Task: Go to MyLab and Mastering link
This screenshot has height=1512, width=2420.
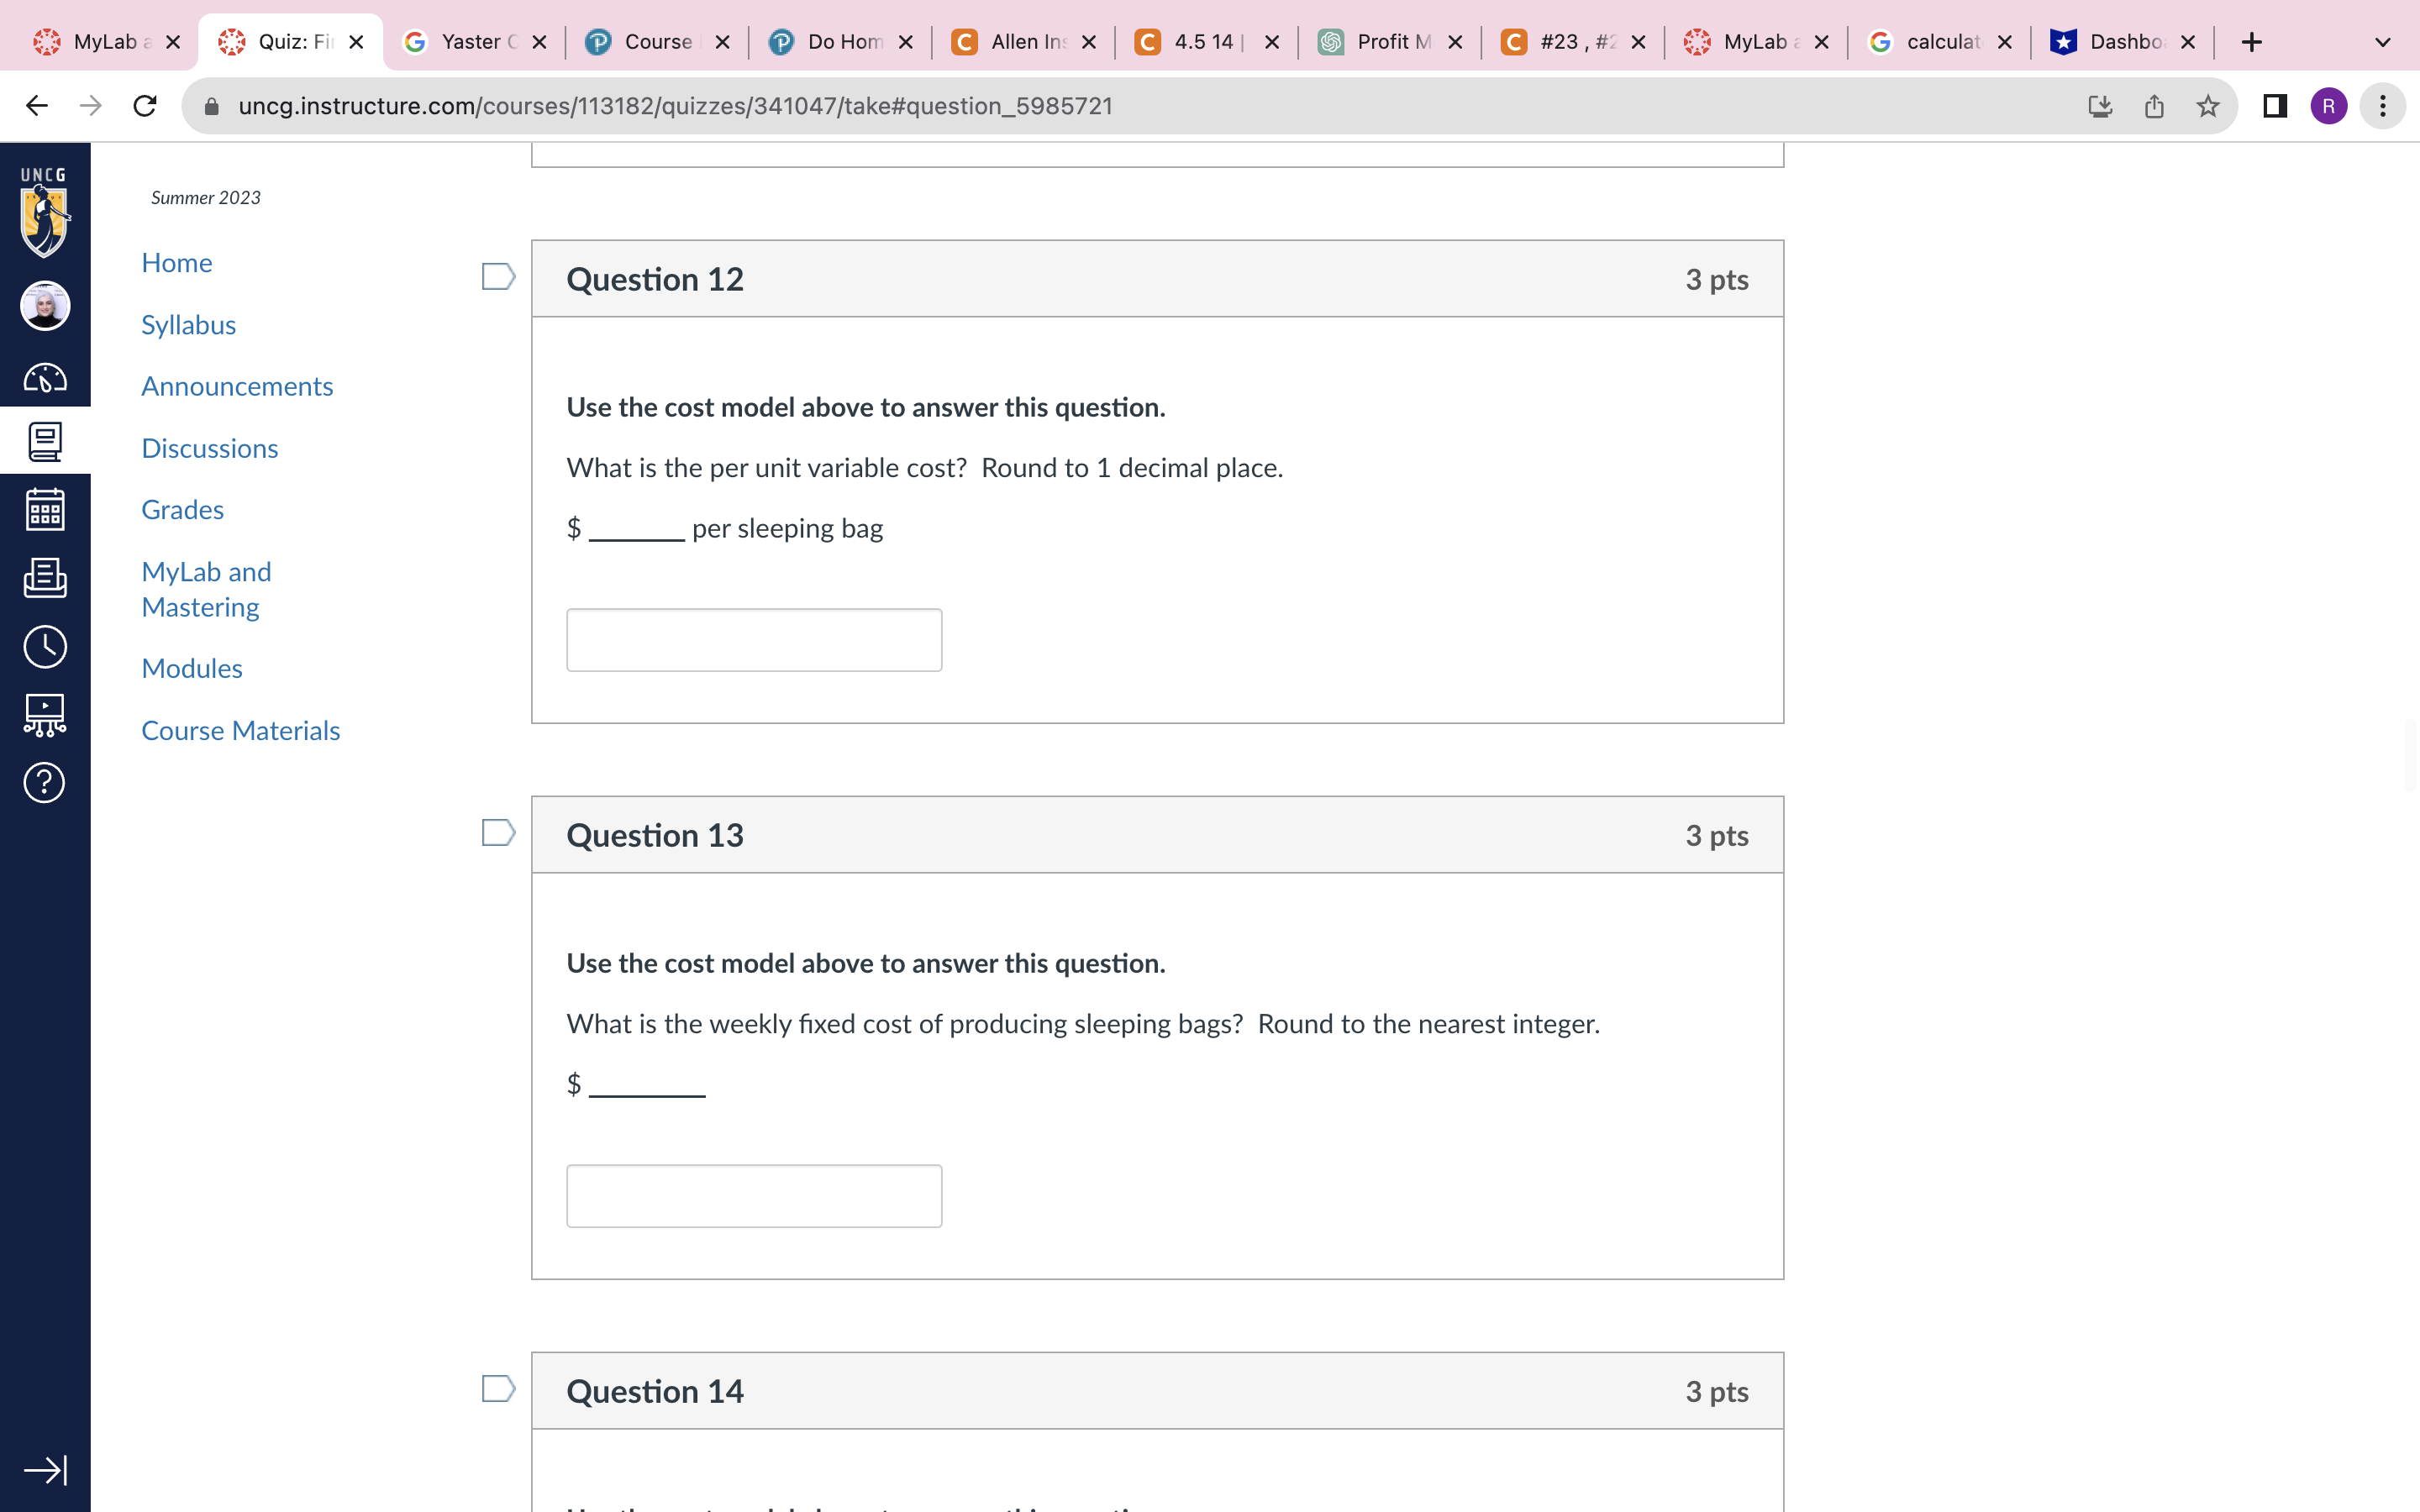Action: click(x=206, y=589)
